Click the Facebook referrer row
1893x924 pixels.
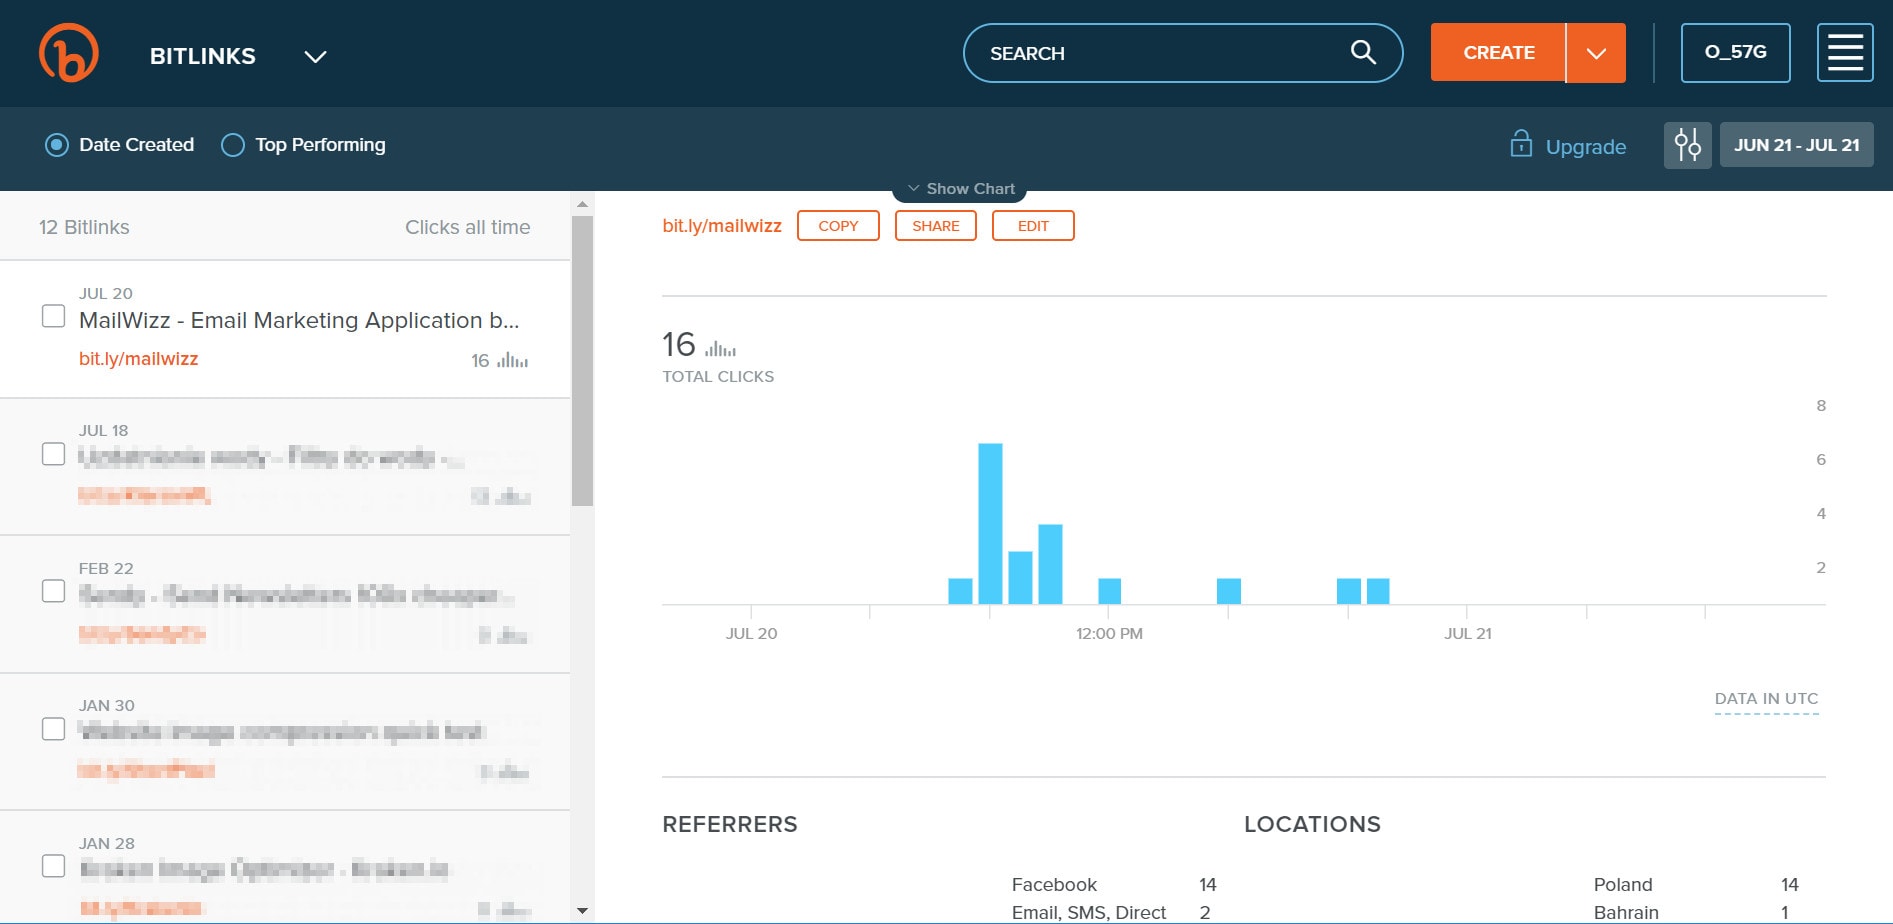[1114, 885]
